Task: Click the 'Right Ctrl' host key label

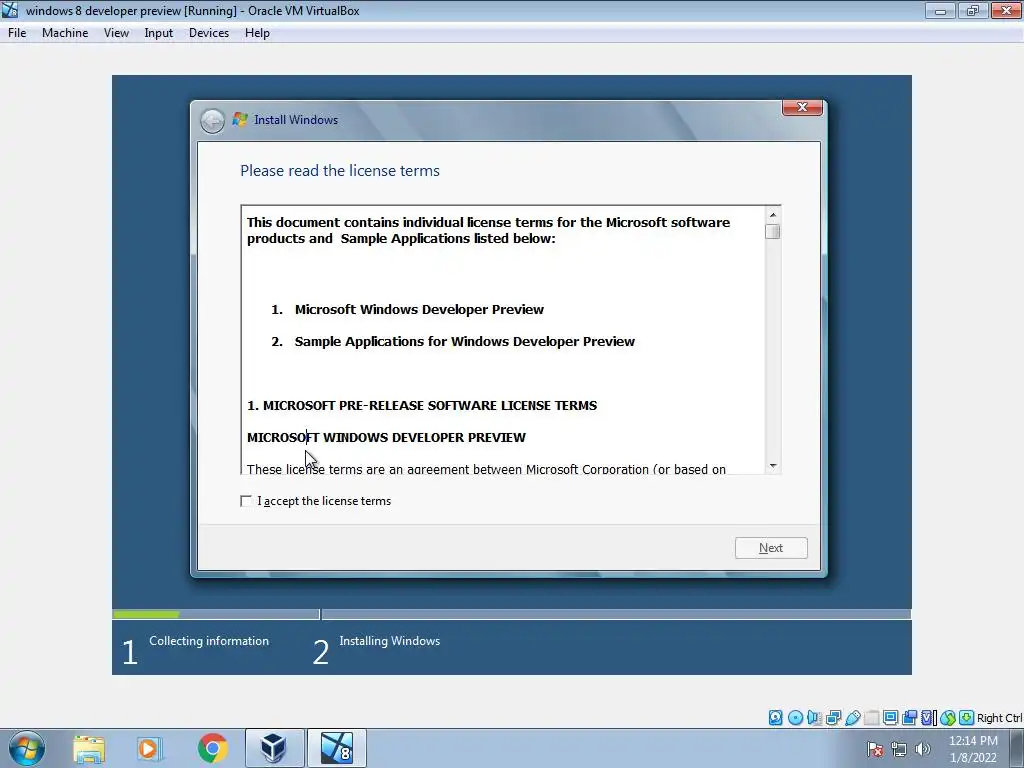Action: (999, 718)
